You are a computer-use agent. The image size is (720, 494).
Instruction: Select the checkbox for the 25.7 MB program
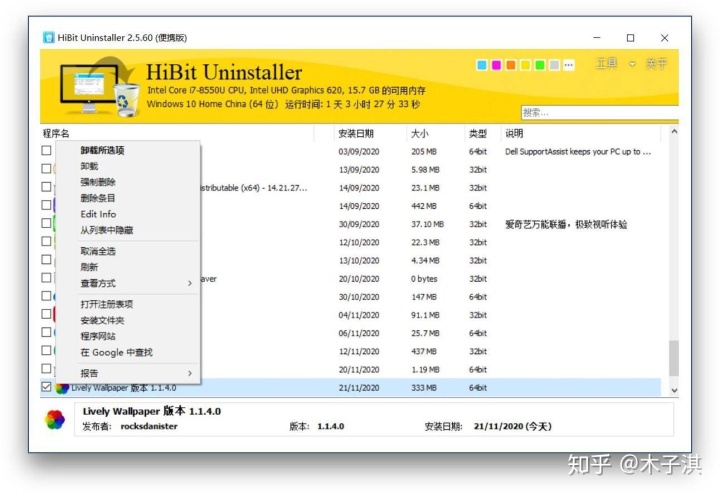(46, 332)
